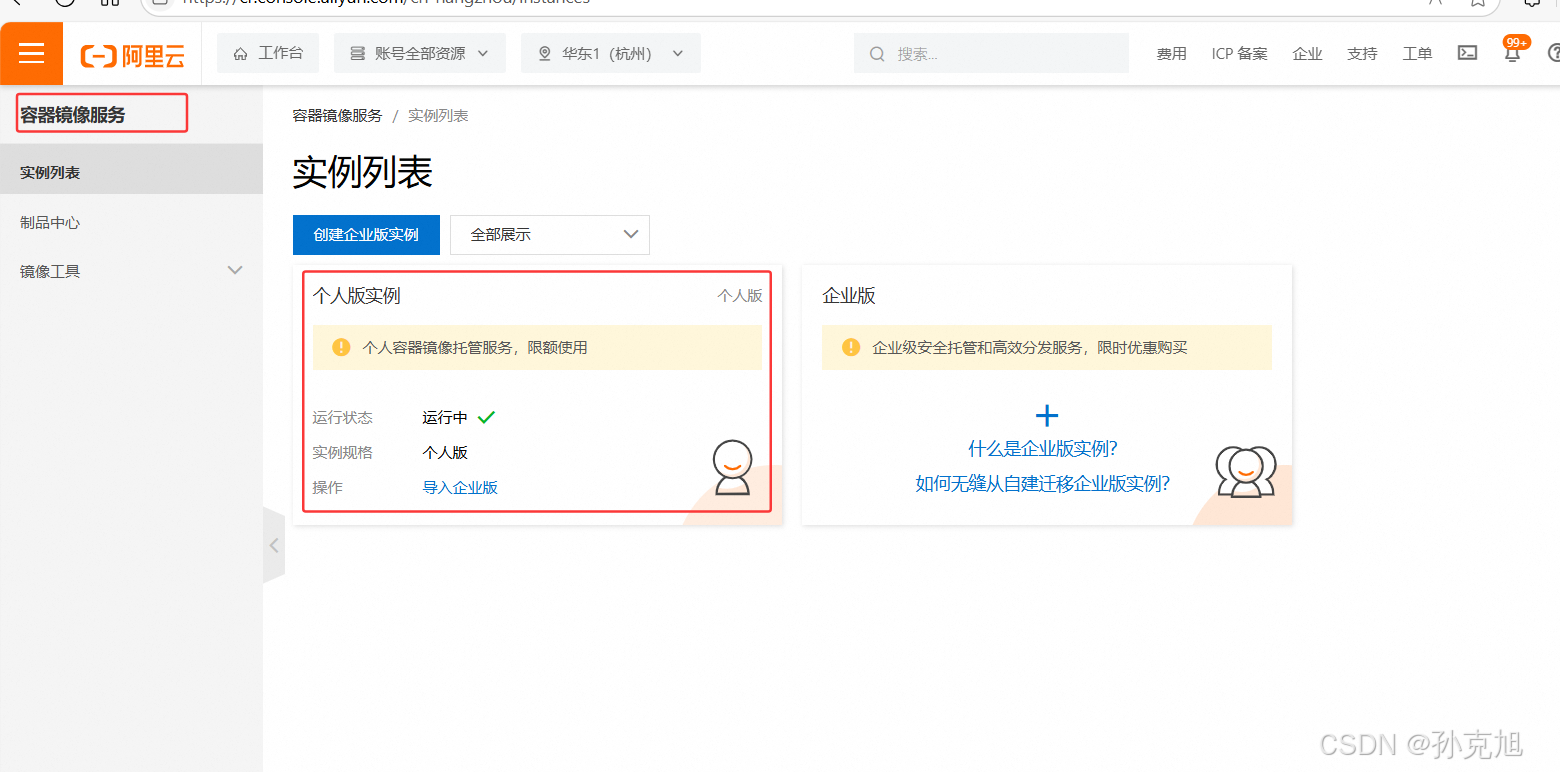This screenshot has width=1560, height=772.
Task: Click the warning icon in 企业级安全托管 notice
Action: [x=851, y=347]
